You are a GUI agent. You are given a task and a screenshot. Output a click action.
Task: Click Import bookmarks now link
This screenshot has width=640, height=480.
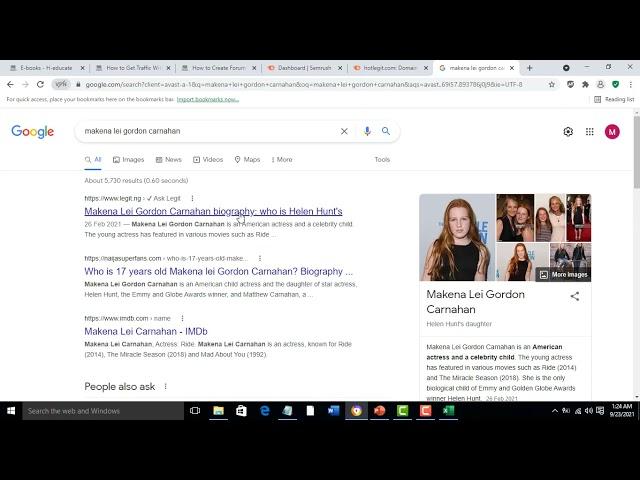208,99
